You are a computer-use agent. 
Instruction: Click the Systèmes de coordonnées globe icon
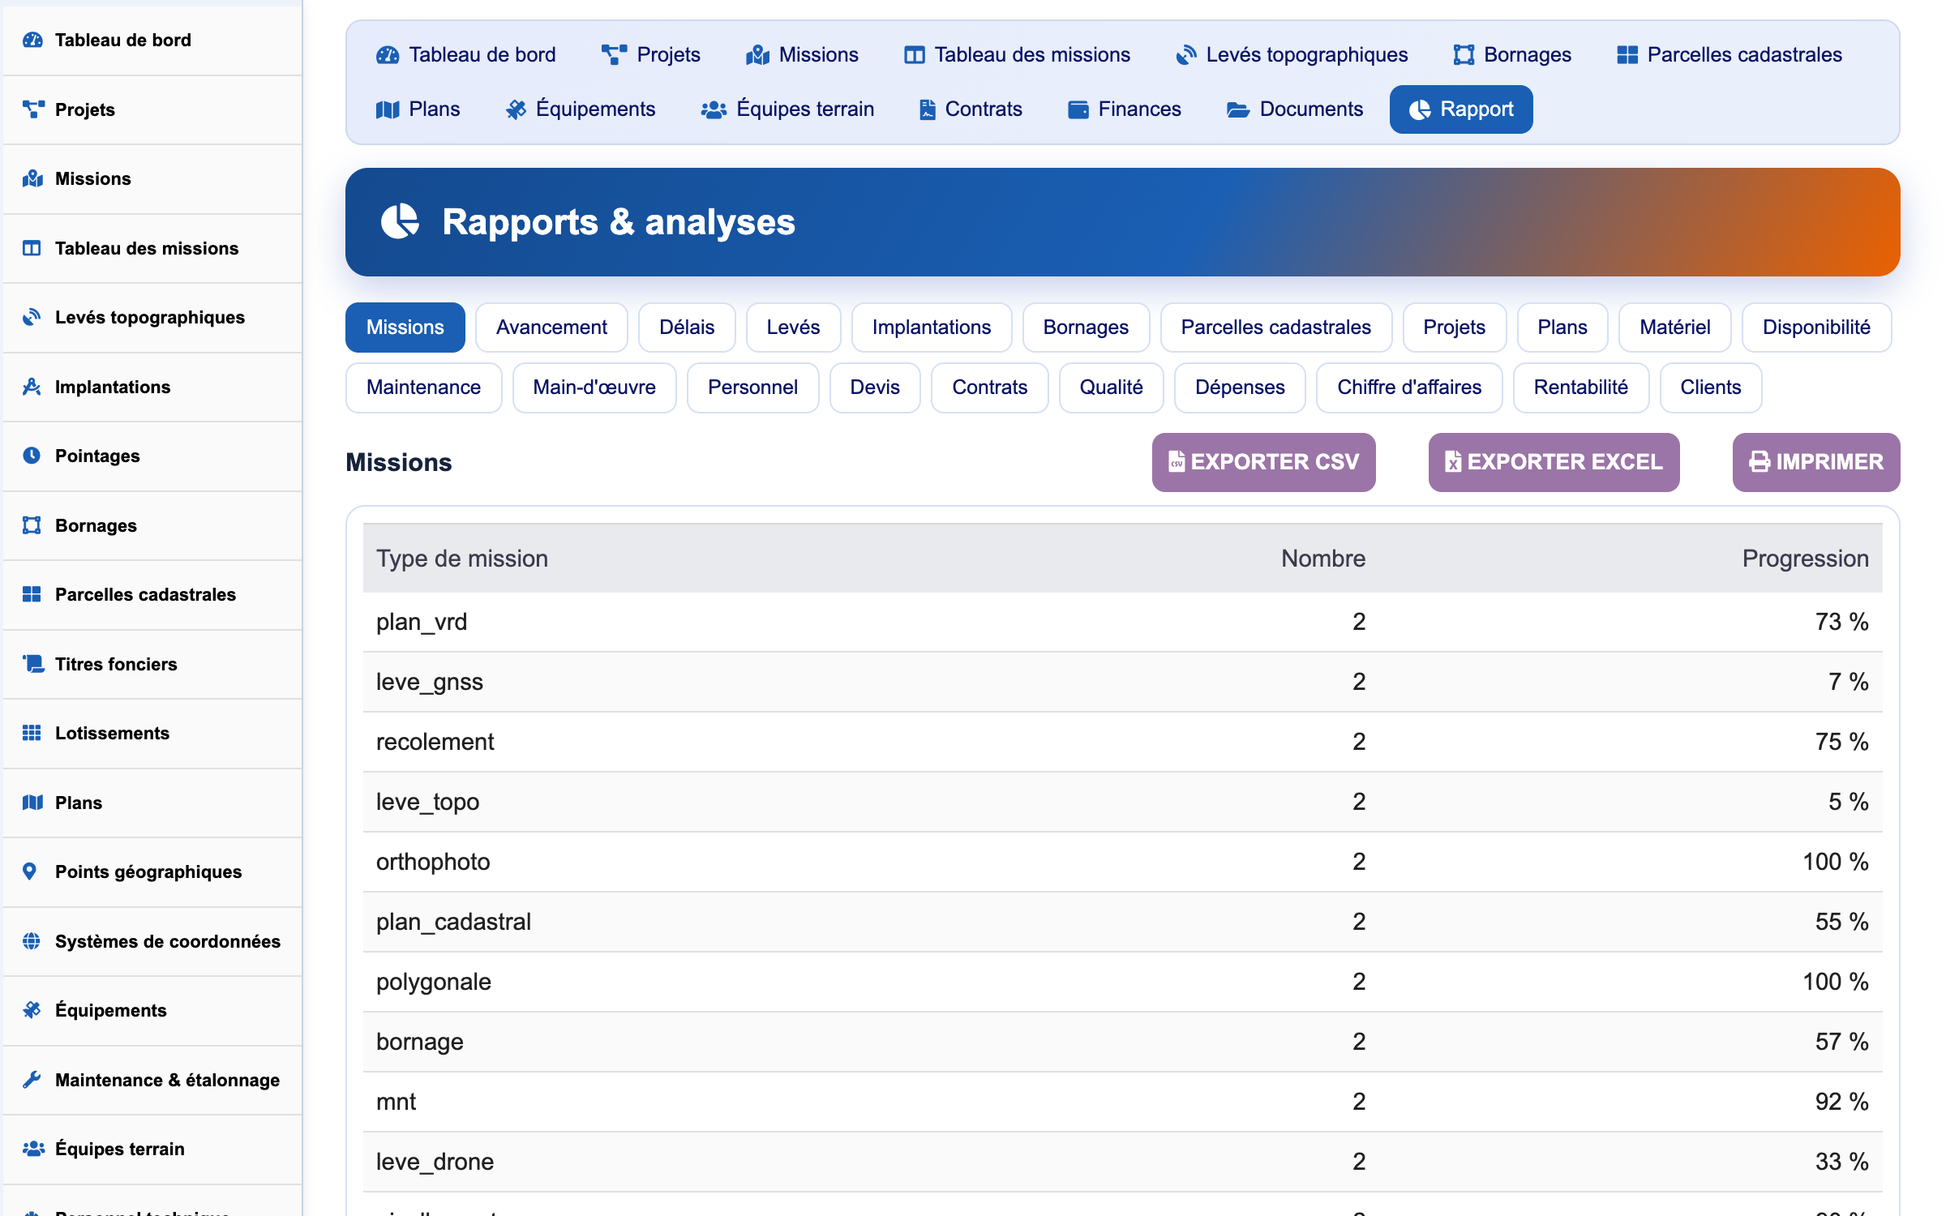(x=32, y=941)
